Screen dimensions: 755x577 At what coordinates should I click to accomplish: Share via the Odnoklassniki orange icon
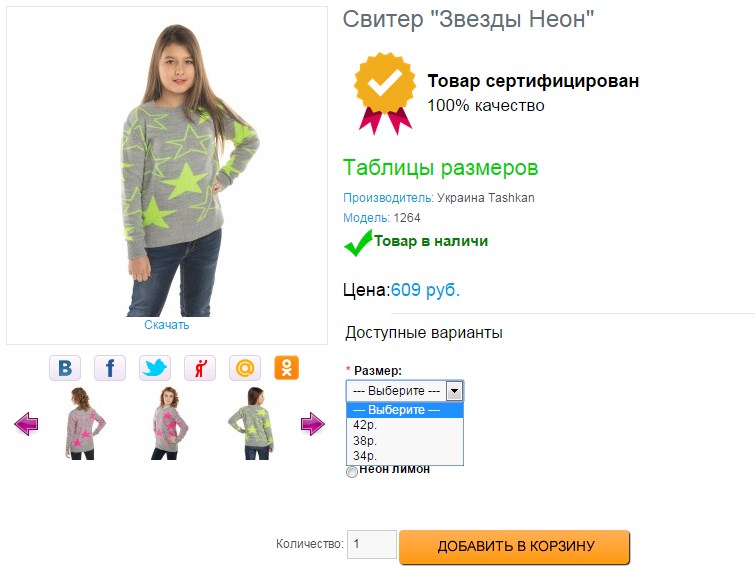pyautogui.click(x=286, y=368)
